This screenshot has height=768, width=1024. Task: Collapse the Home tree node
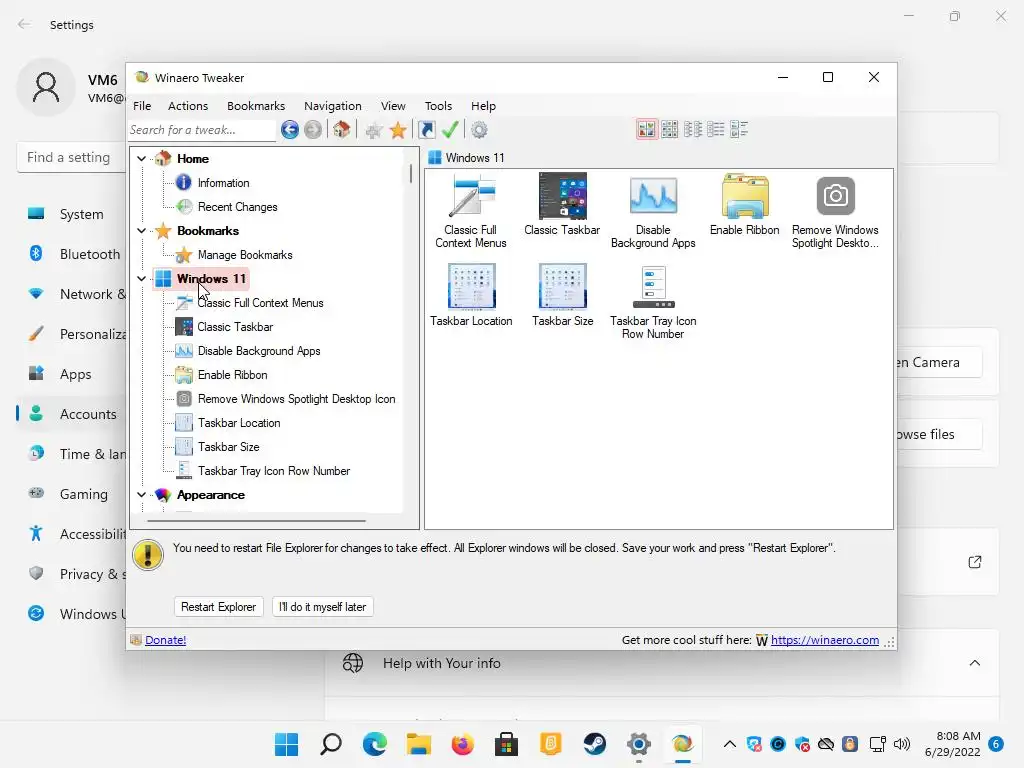pos(141,159)
